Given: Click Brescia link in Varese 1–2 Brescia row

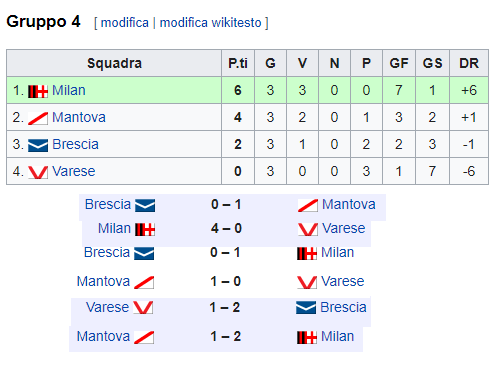Looking at the screenshot, I should click(343, 307).
